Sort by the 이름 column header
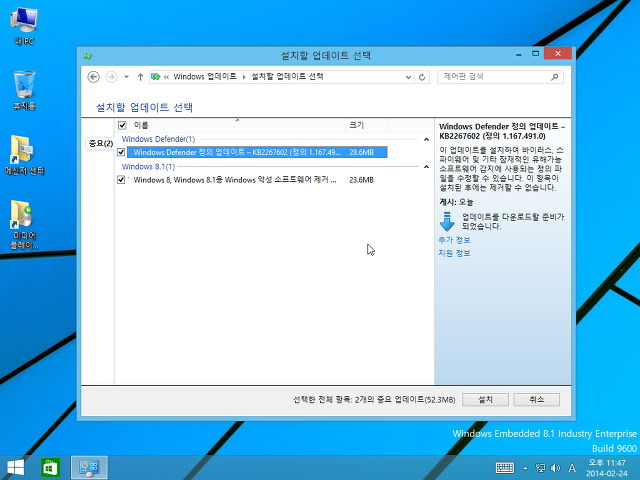The height and width of the screenshot is (480, 640). coord(238,125)
